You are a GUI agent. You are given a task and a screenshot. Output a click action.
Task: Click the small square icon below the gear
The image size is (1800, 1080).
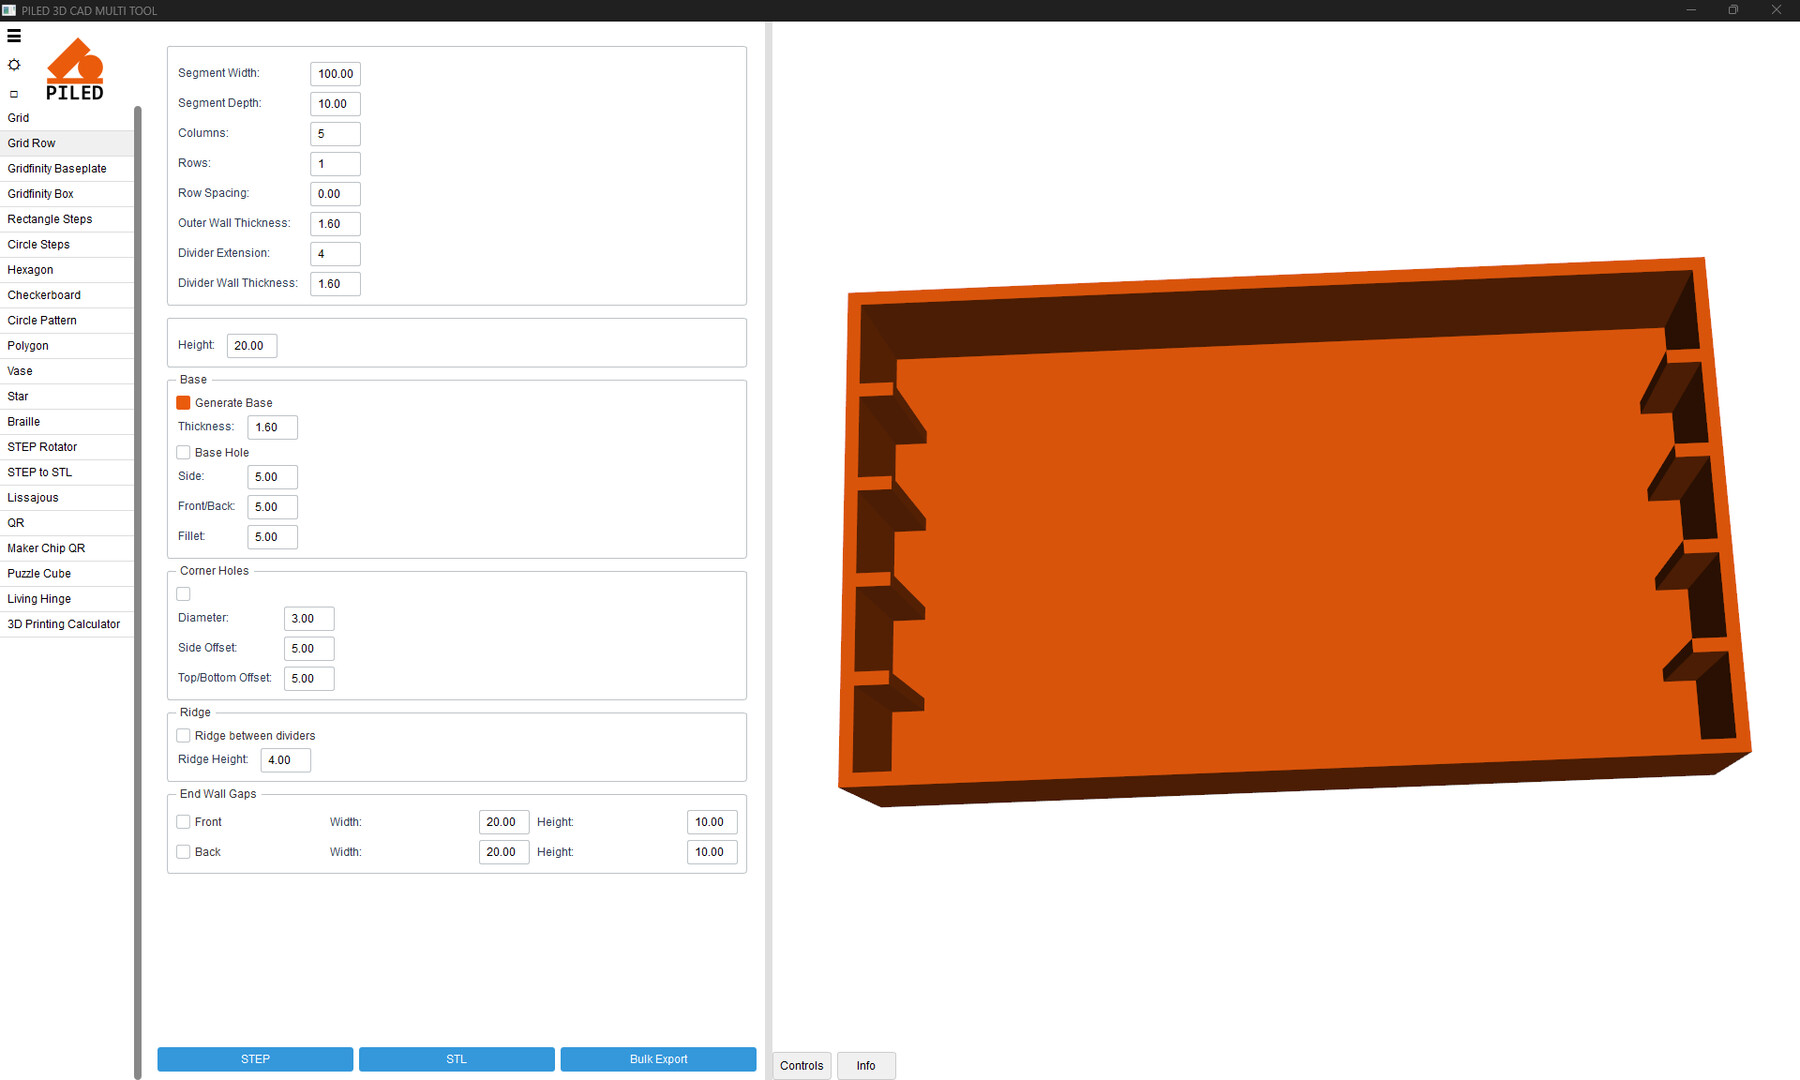click(x=14, y=94)
